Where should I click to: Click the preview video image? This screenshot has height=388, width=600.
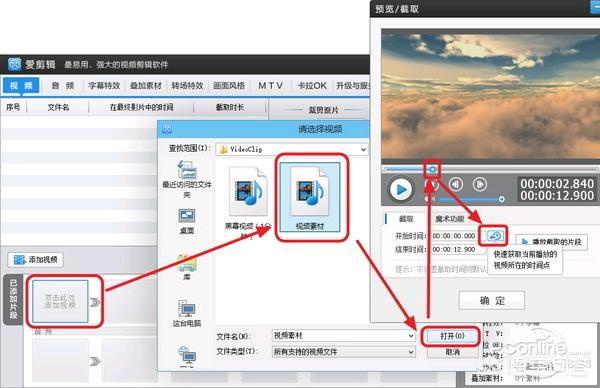(491, 96)
